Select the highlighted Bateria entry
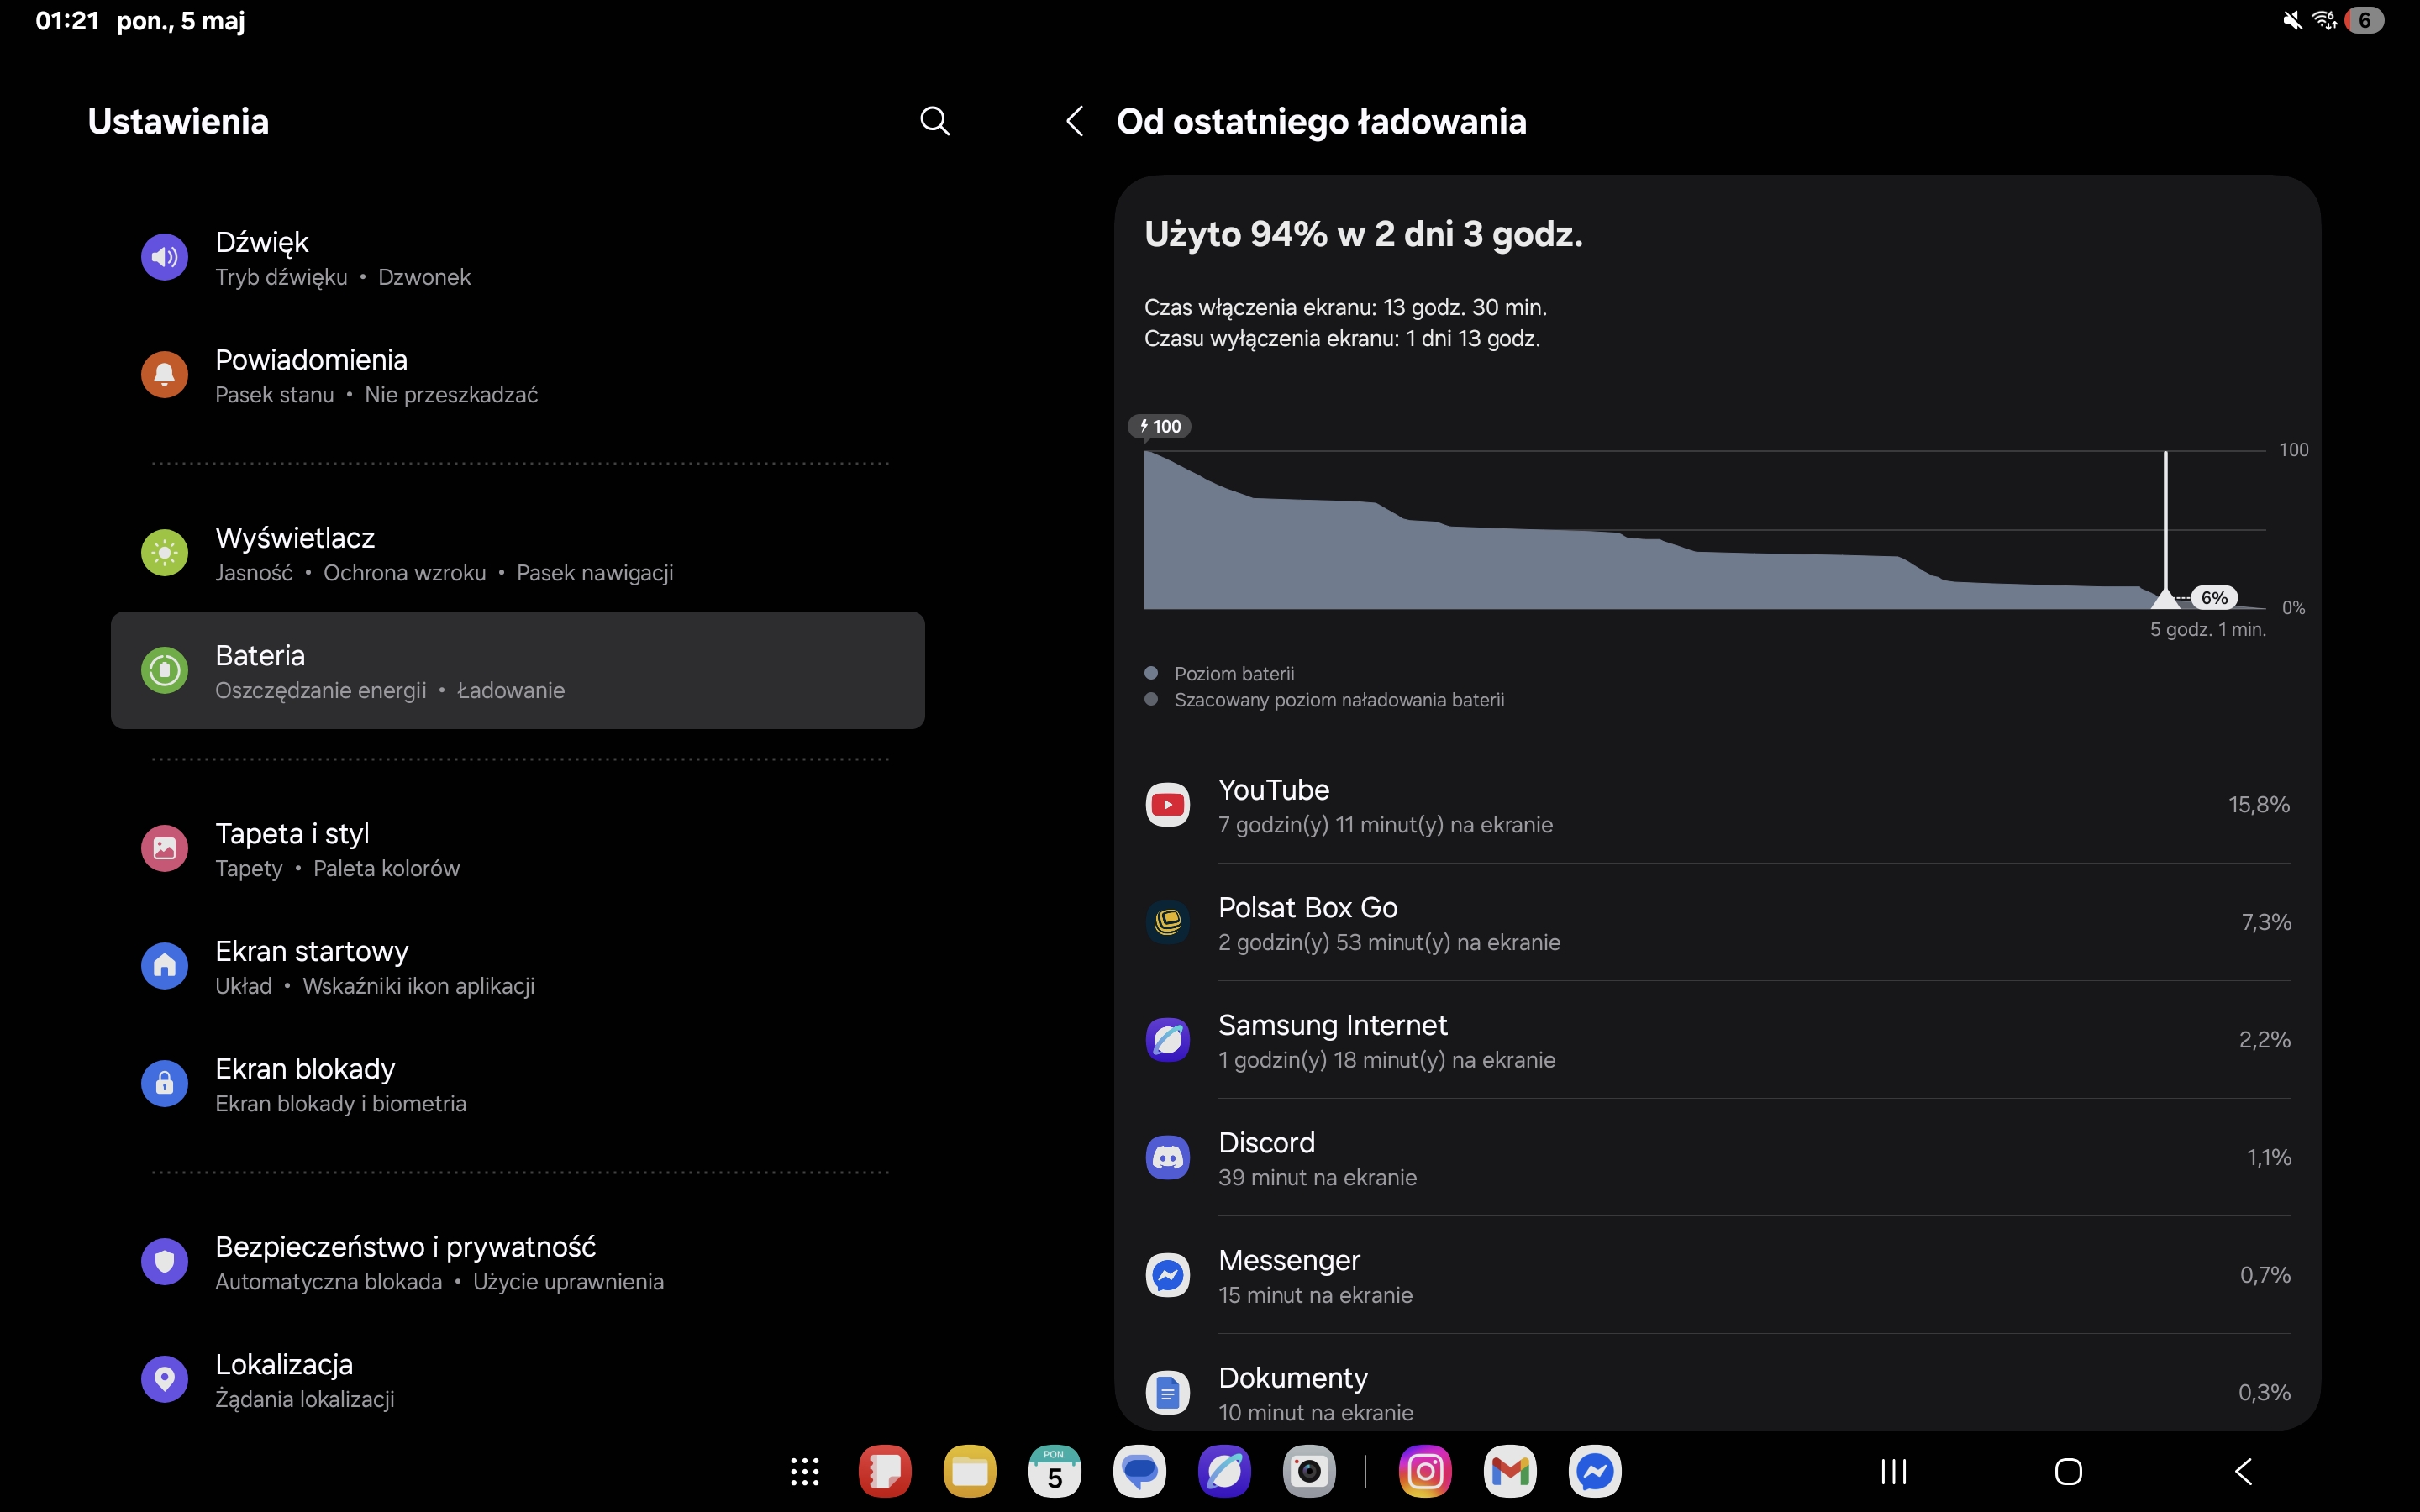The width and height of the screenshot is (2420, 1512). coord(518,670)
